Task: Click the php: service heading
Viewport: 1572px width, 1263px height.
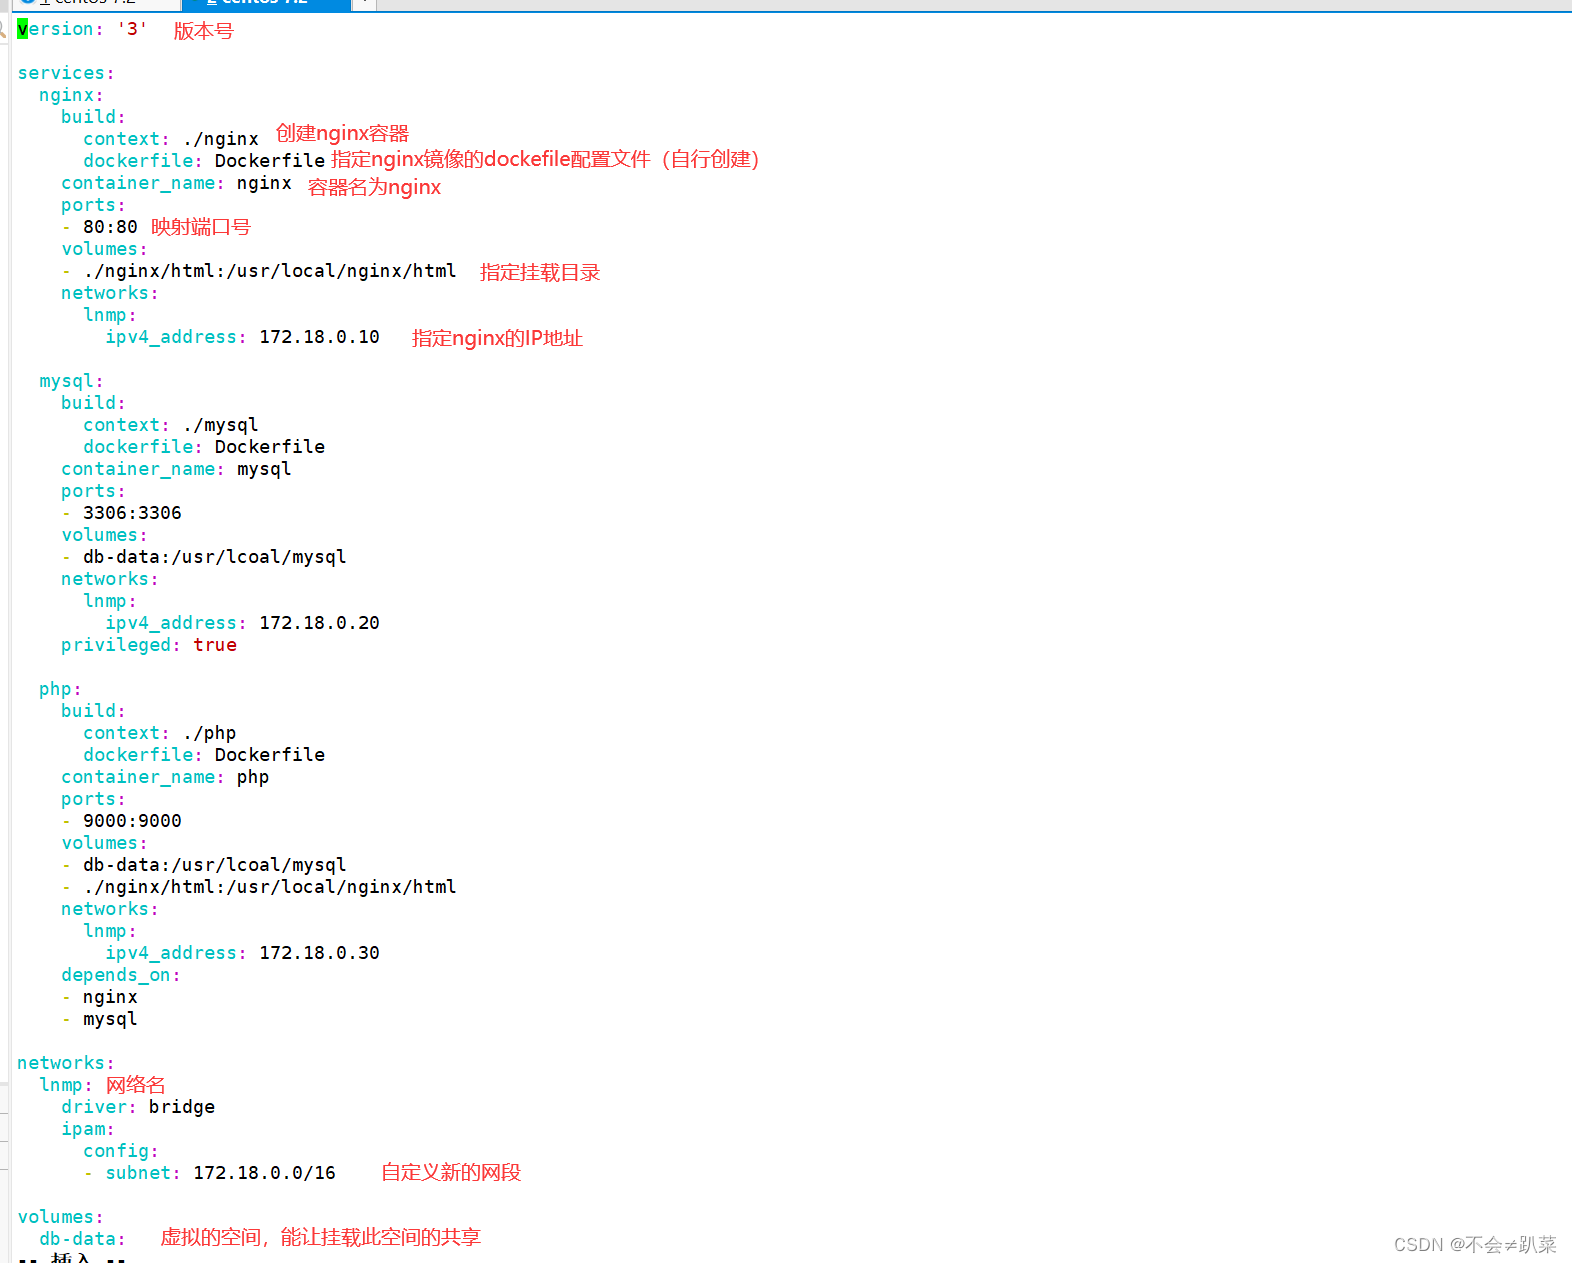Action: (x=60, y=689)
